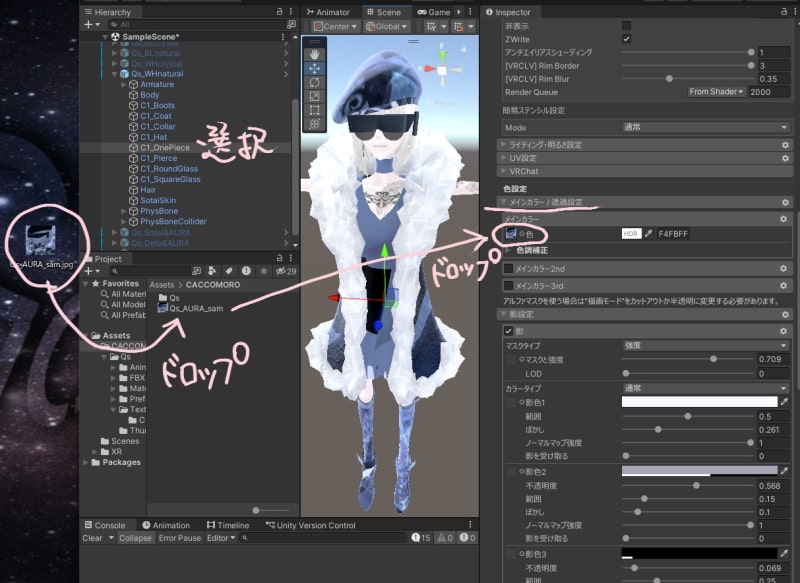Image resolution: width=800 pixels, height=583 pixels.
Task: Select the Hand tool in Scene toolbar
Action: 315,53
